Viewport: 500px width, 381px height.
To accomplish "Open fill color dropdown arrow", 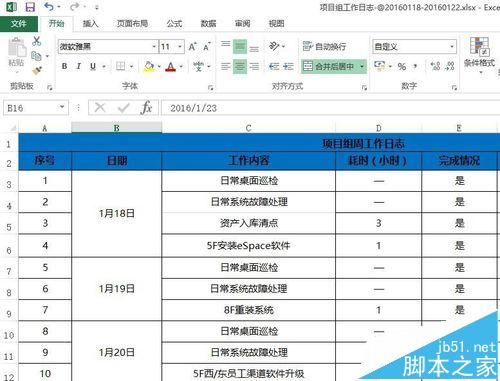I will [x=159, y=66].
